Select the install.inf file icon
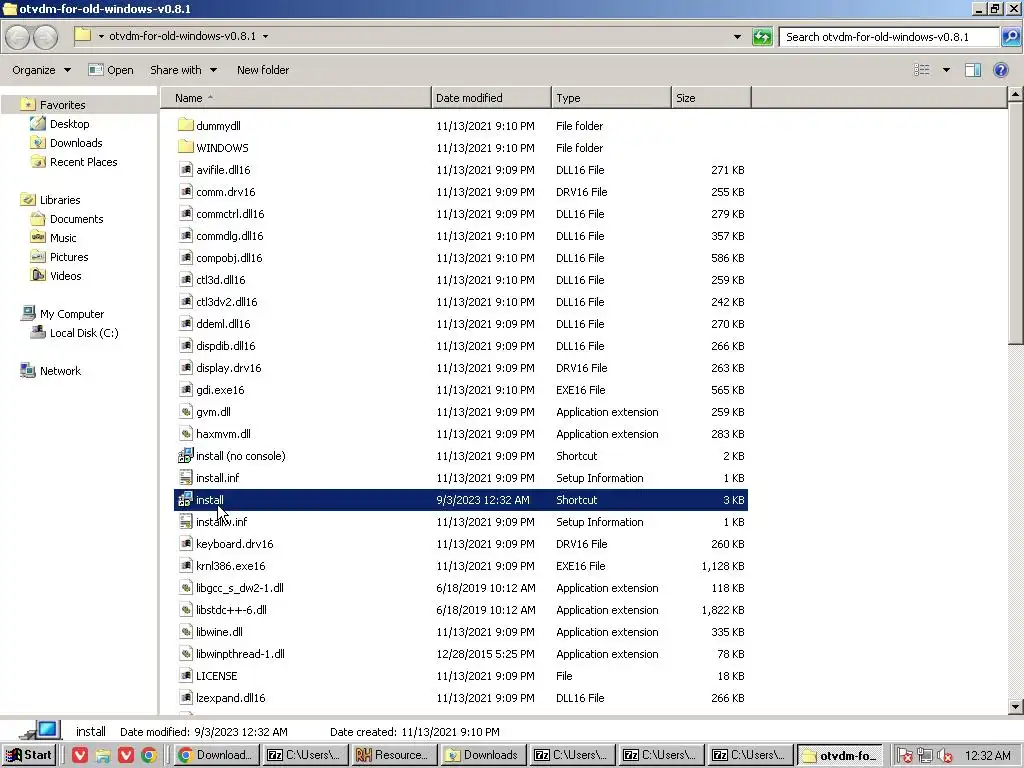 click(x=185, y=478)
